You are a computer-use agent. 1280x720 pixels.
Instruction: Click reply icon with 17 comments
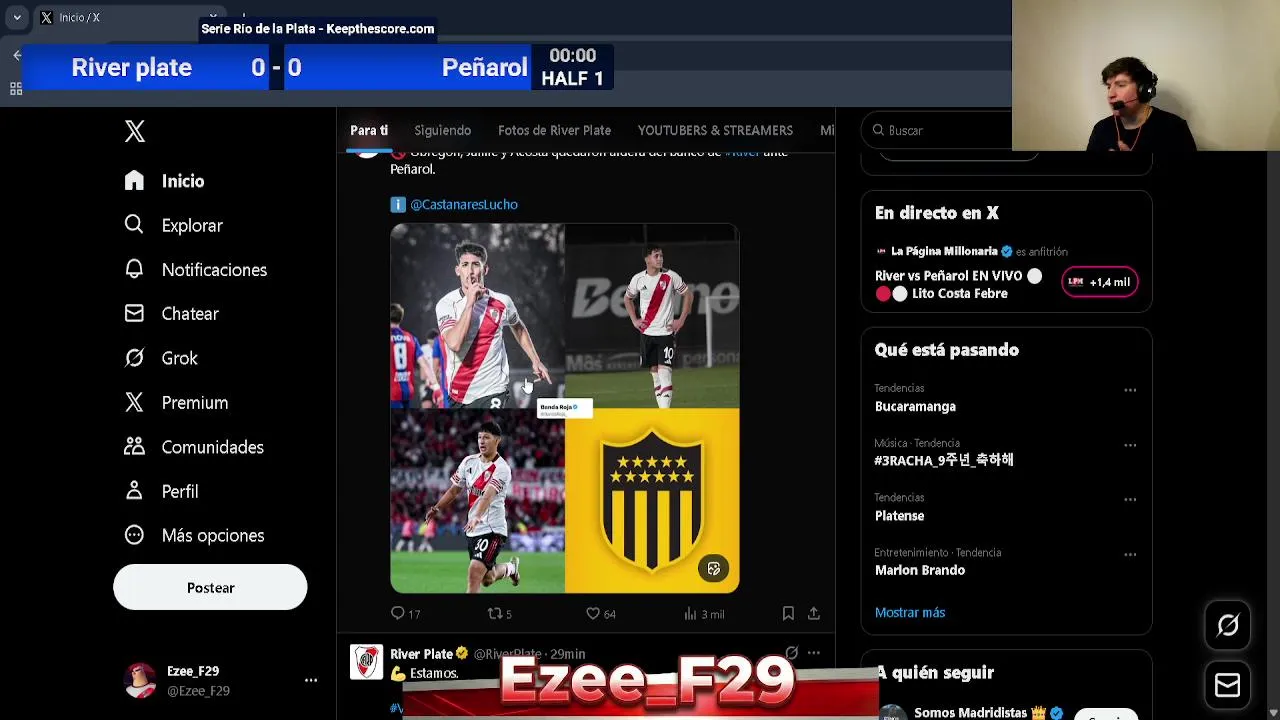pyautogui.click(x=398, y=613)
